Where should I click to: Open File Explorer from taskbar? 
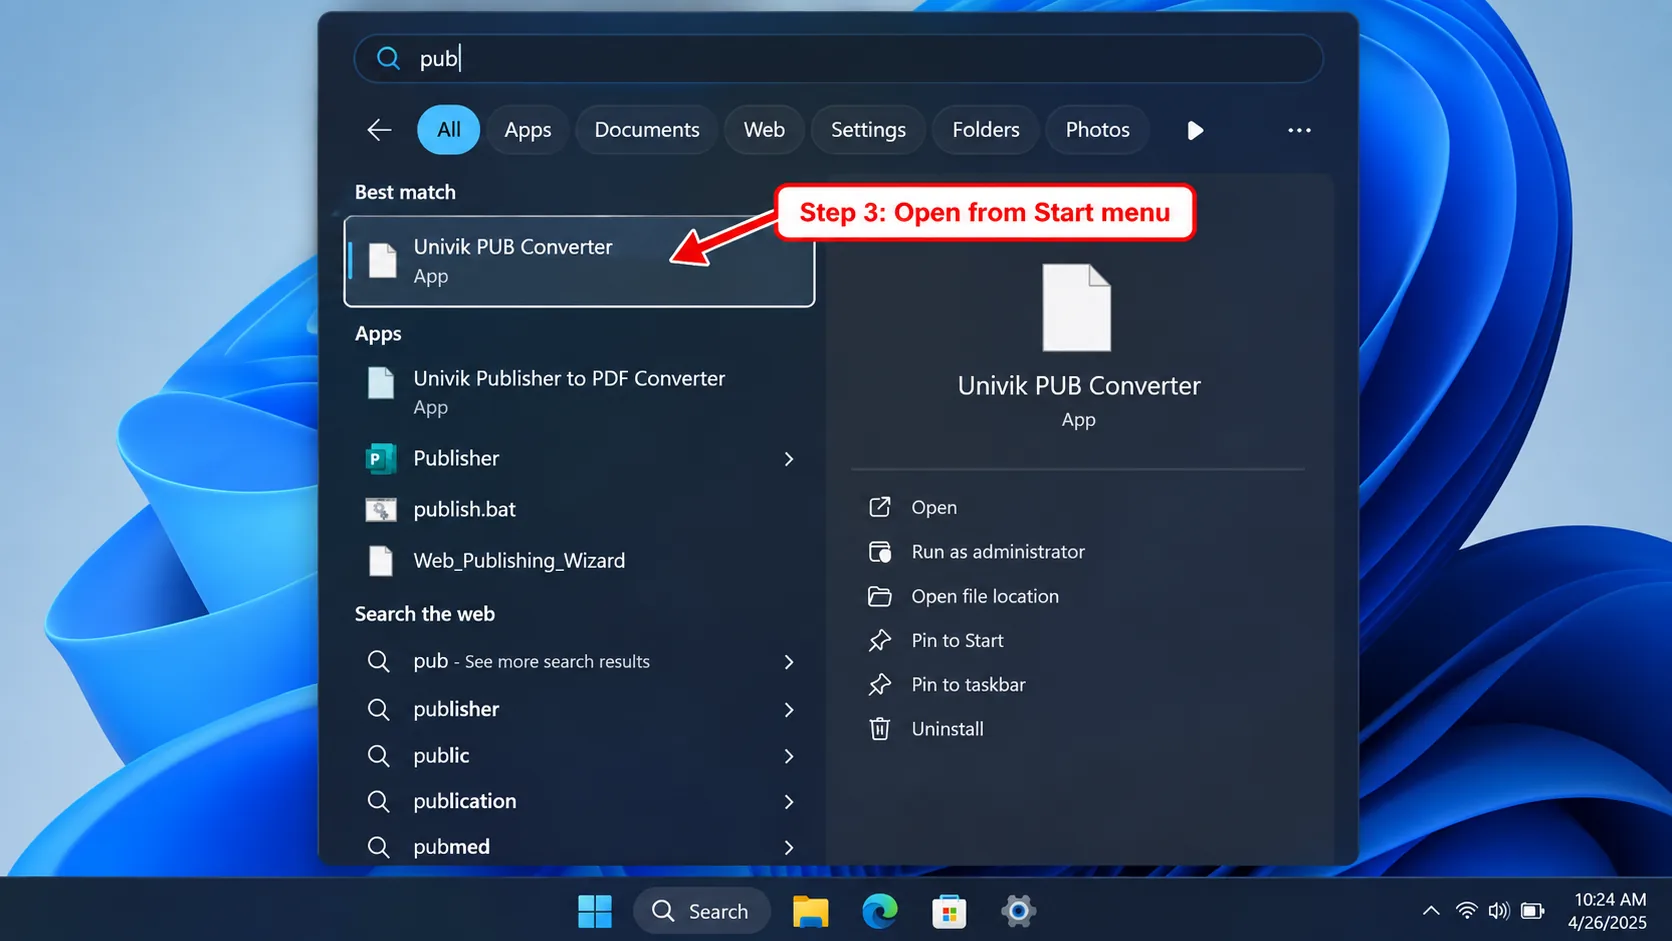point(811,911)
